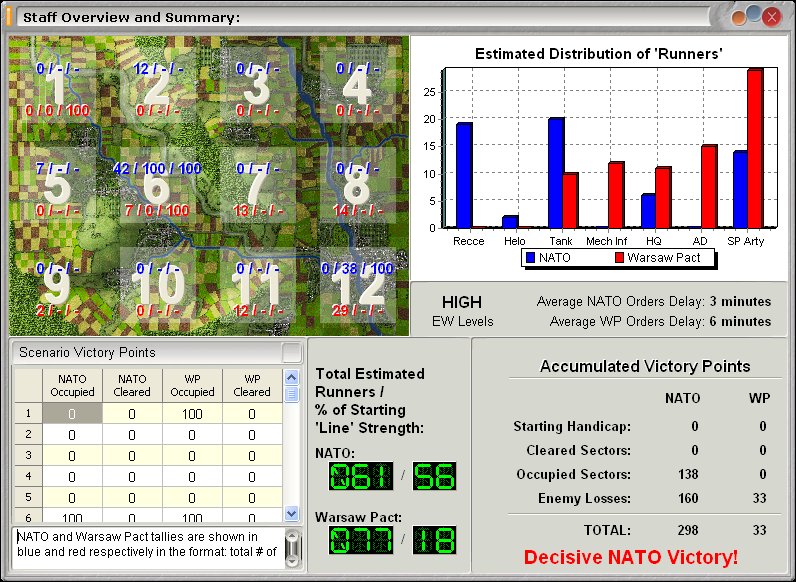The width and height of the screenshot is (796, 582).
Task: Click the 'Decisive NATO Victory!' text
Action: [x=631, y=557]
